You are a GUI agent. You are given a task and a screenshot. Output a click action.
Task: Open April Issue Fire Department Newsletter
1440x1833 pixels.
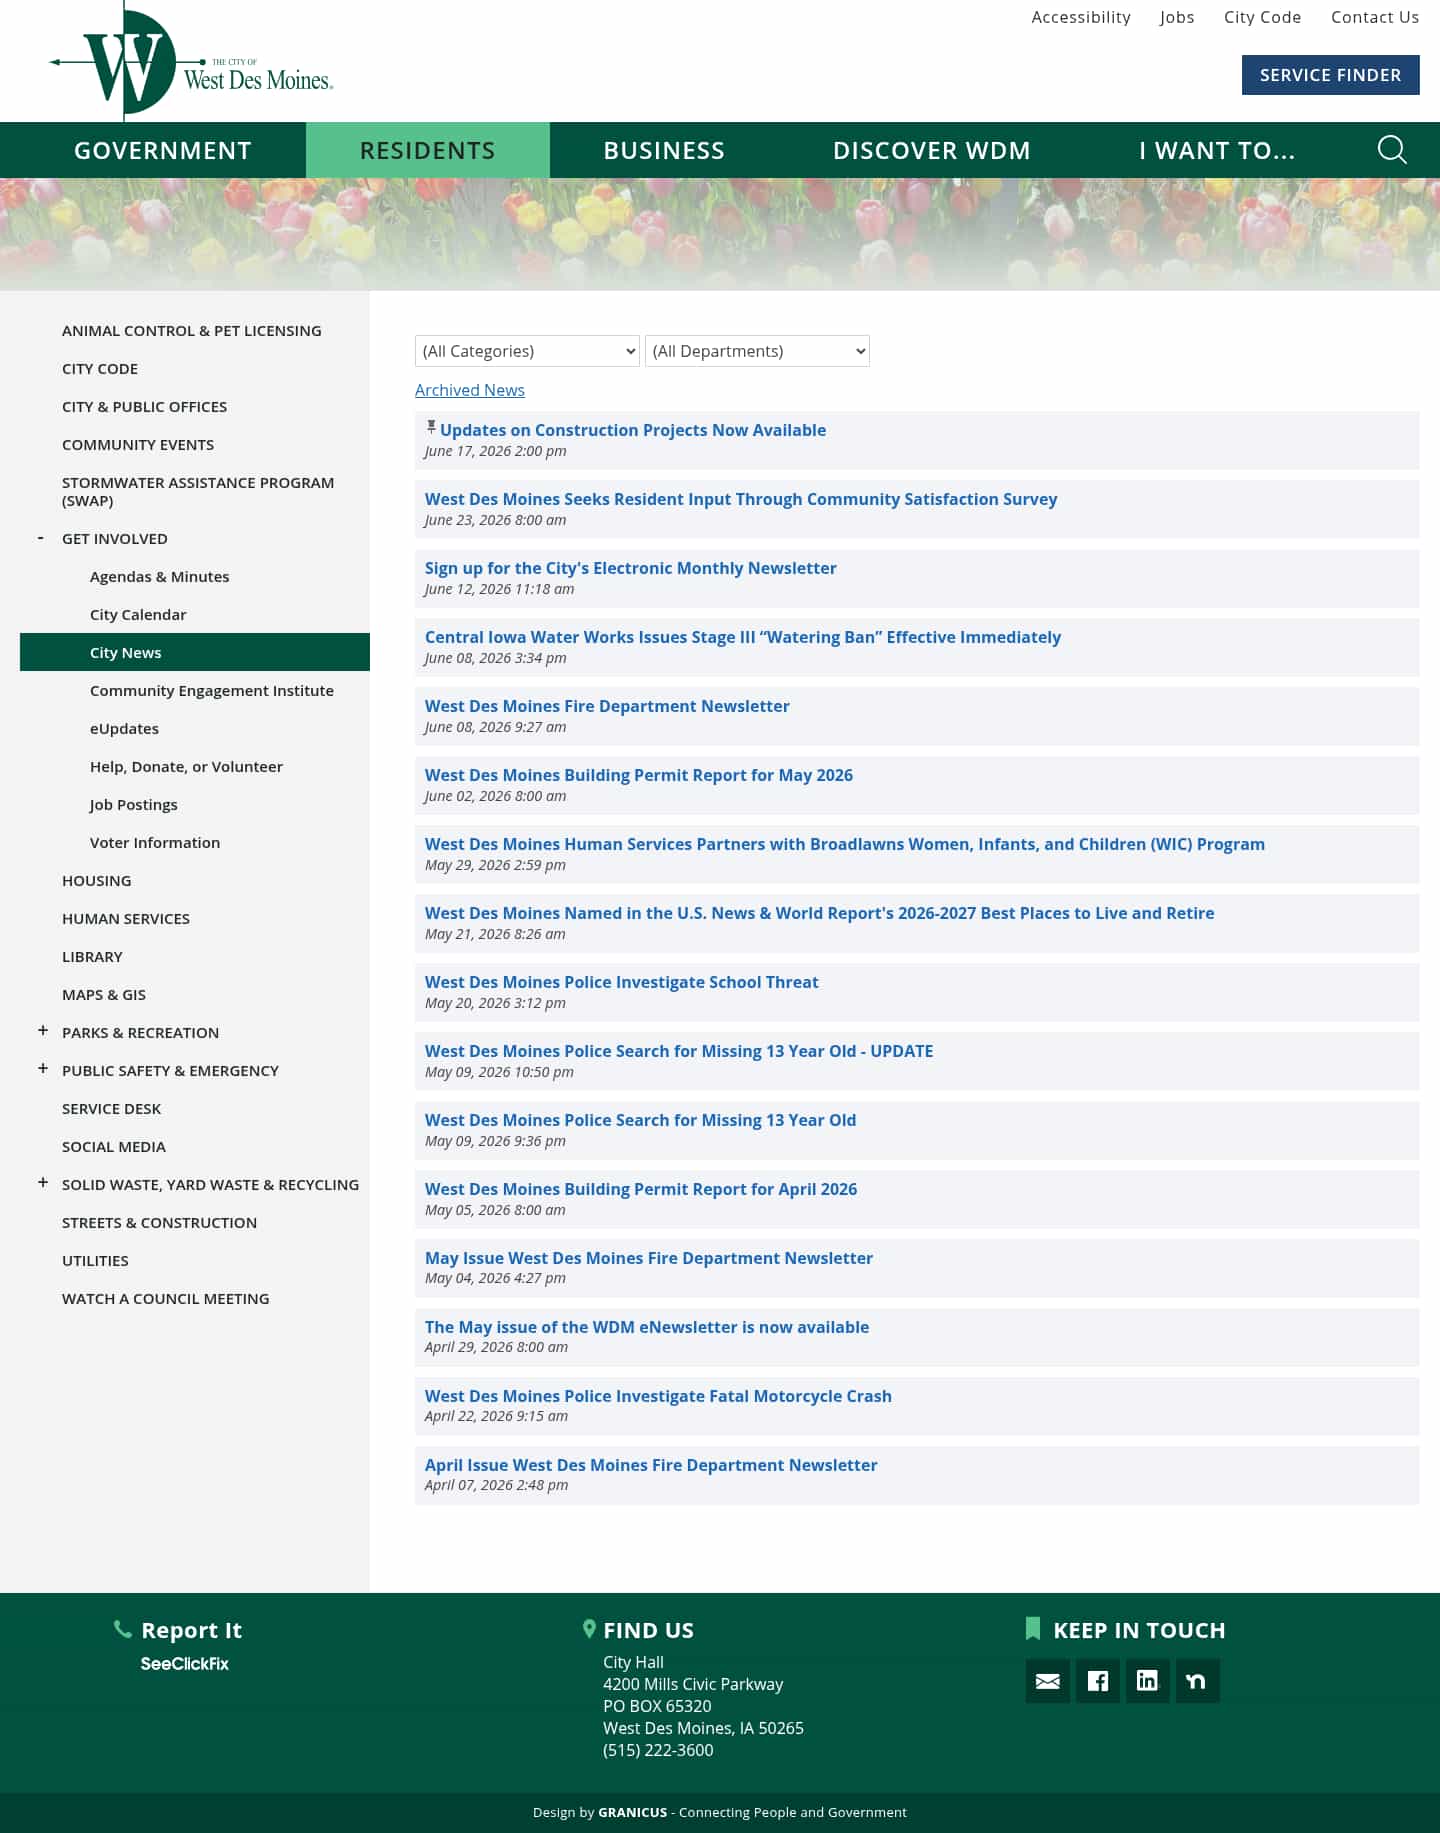pos(651,1465)
